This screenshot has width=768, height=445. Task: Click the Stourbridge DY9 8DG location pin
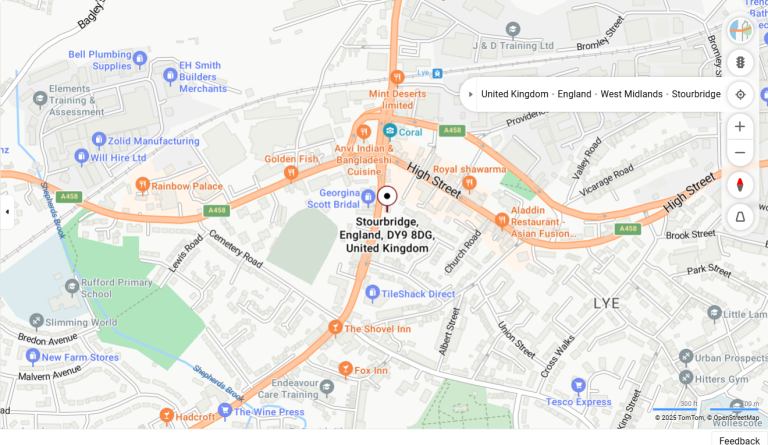387,197
